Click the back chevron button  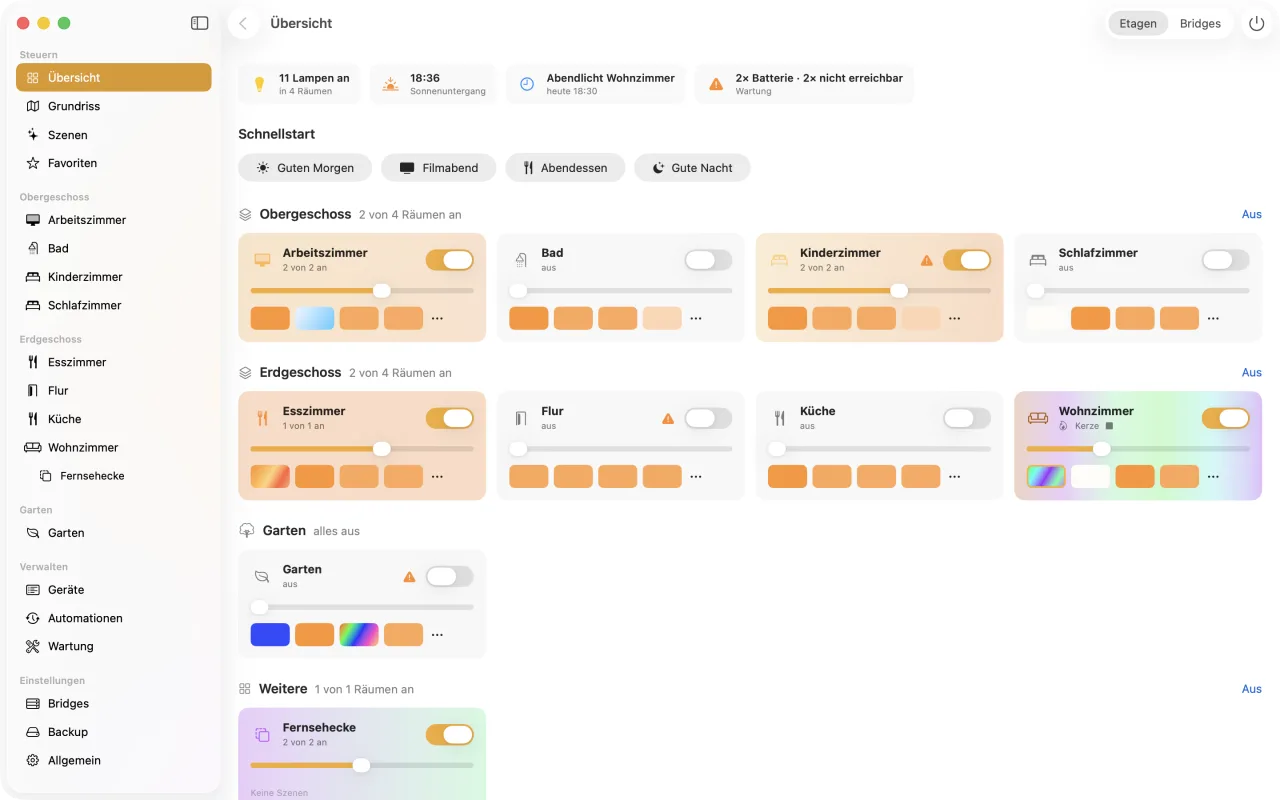pos(243,23)
